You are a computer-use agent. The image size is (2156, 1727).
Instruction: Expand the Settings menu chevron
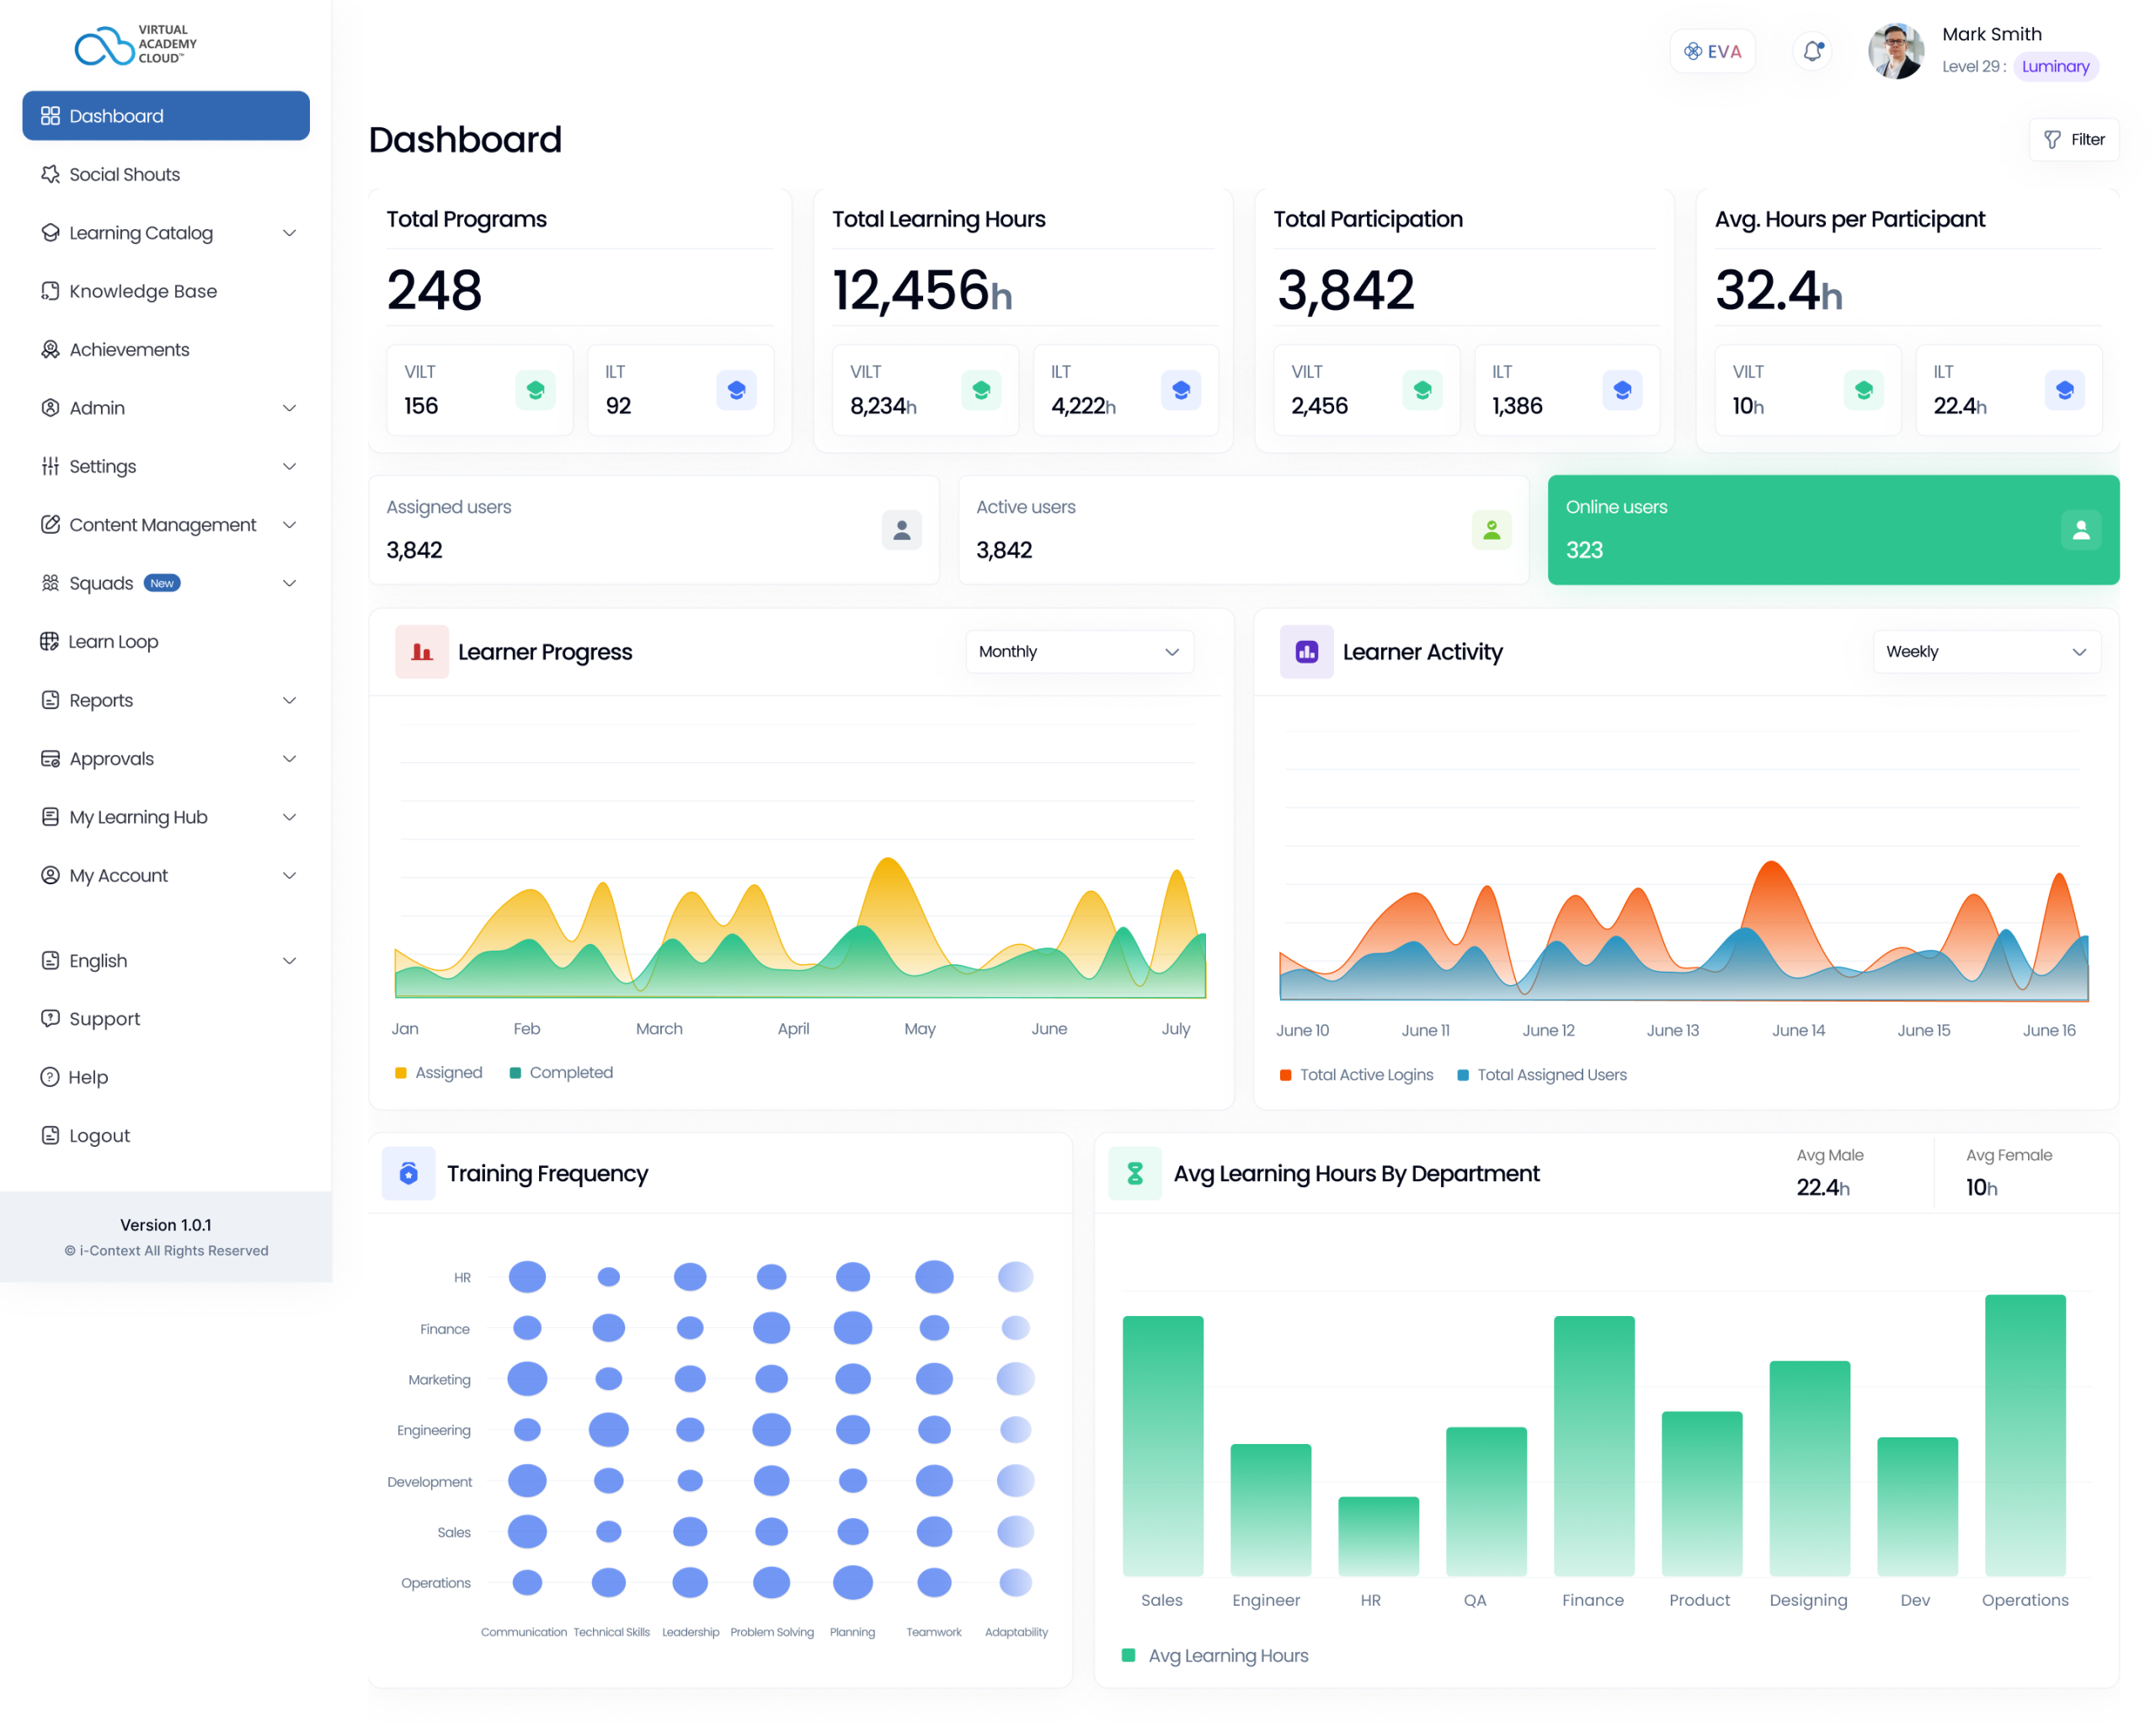coord(290,466)
